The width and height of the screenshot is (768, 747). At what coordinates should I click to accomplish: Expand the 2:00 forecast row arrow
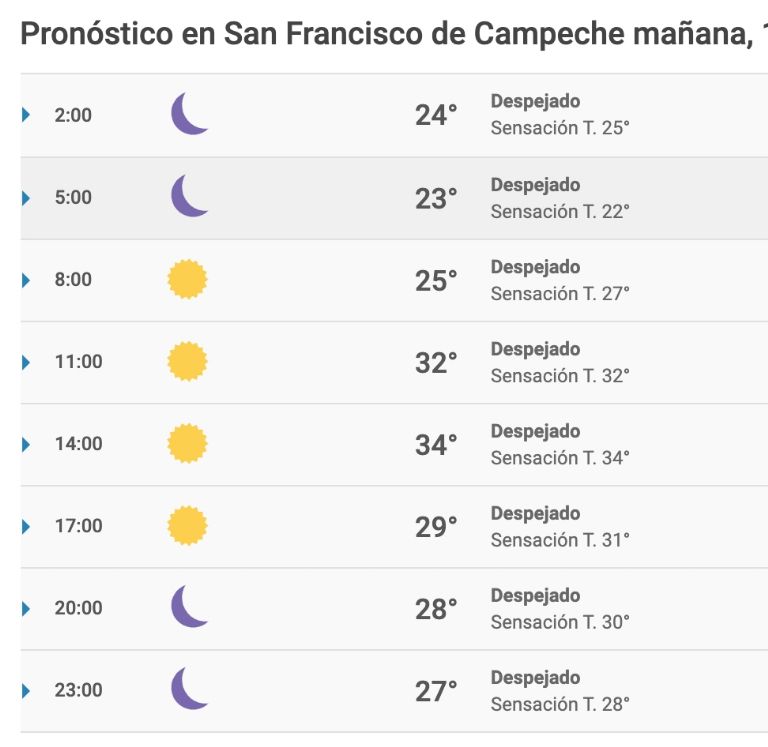[x=26, y=115]
